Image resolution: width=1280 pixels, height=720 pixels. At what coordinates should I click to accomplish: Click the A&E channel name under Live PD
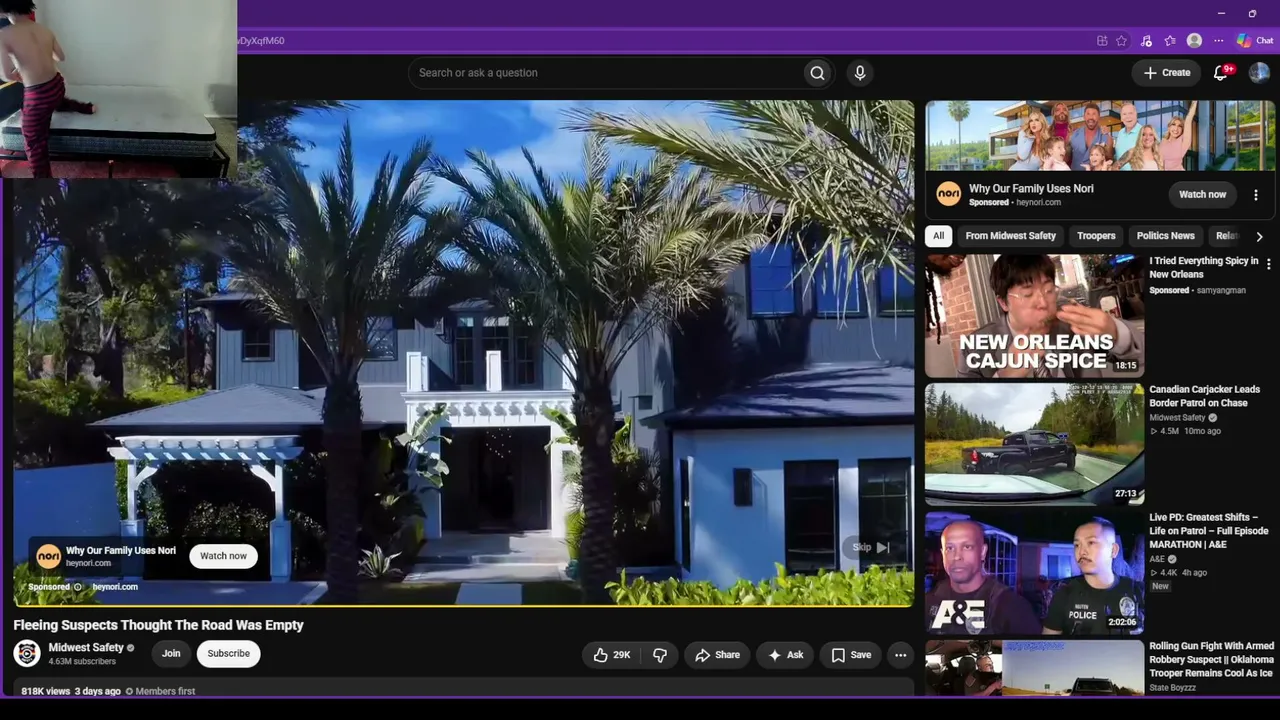coord(1157,559)
